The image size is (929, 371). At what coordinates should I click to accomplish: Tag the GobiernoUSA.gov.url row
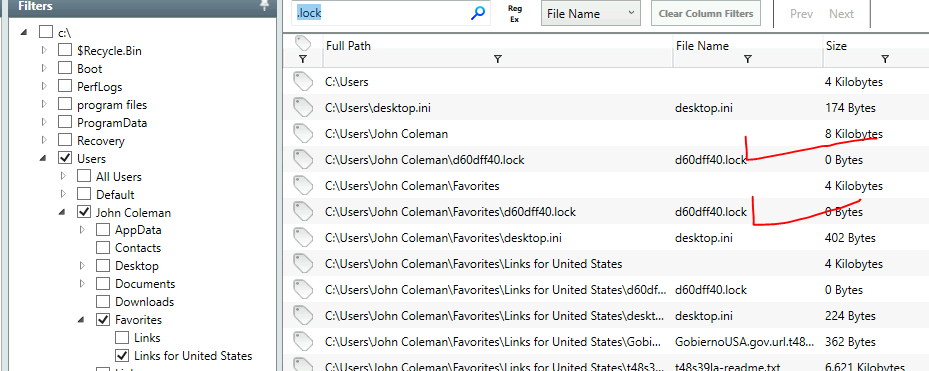(x=303, y=342)
